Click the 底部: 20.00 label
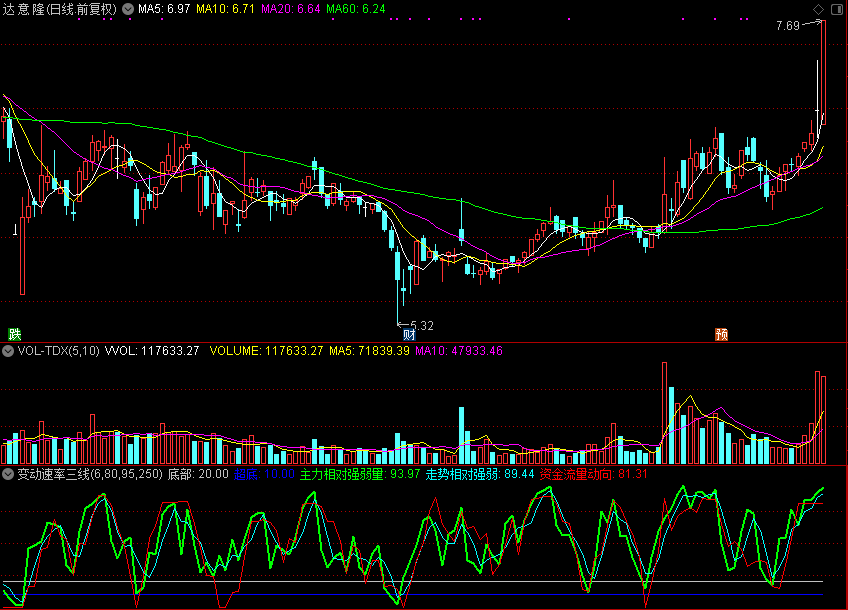The height and width of the screenshot is (610, 848). [x=198, y=474]
